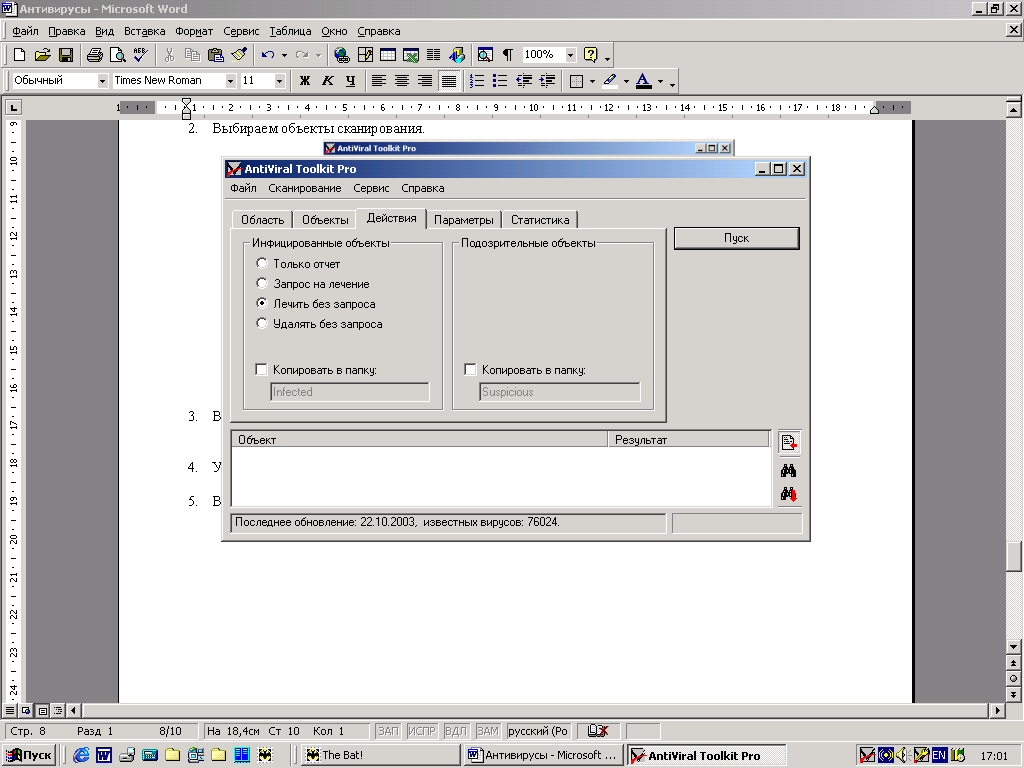
Task: Apply underline formatting (Ч)
Action: pyautogui.click(x=351, y=80)
